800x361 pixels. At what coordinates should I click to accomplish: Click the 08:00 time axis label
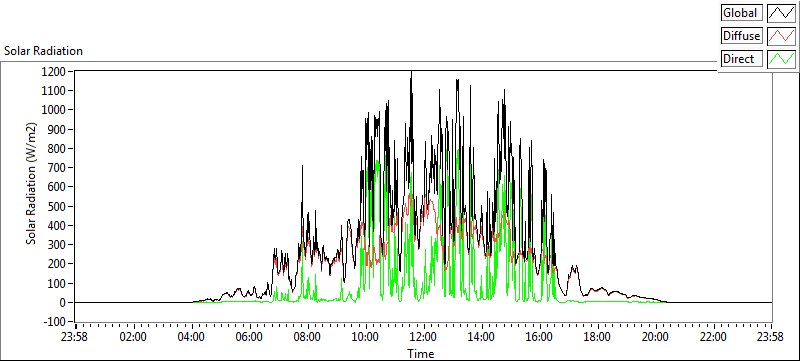tap(308, 338)
